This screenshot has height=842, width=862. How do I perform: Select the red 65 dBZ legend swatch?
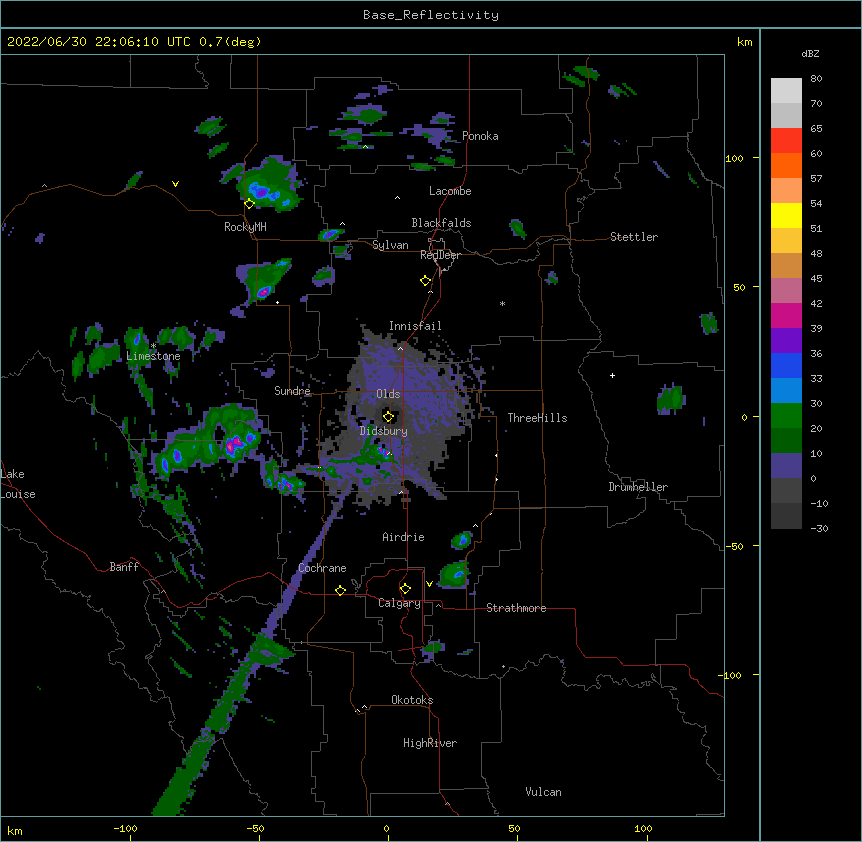786,141
